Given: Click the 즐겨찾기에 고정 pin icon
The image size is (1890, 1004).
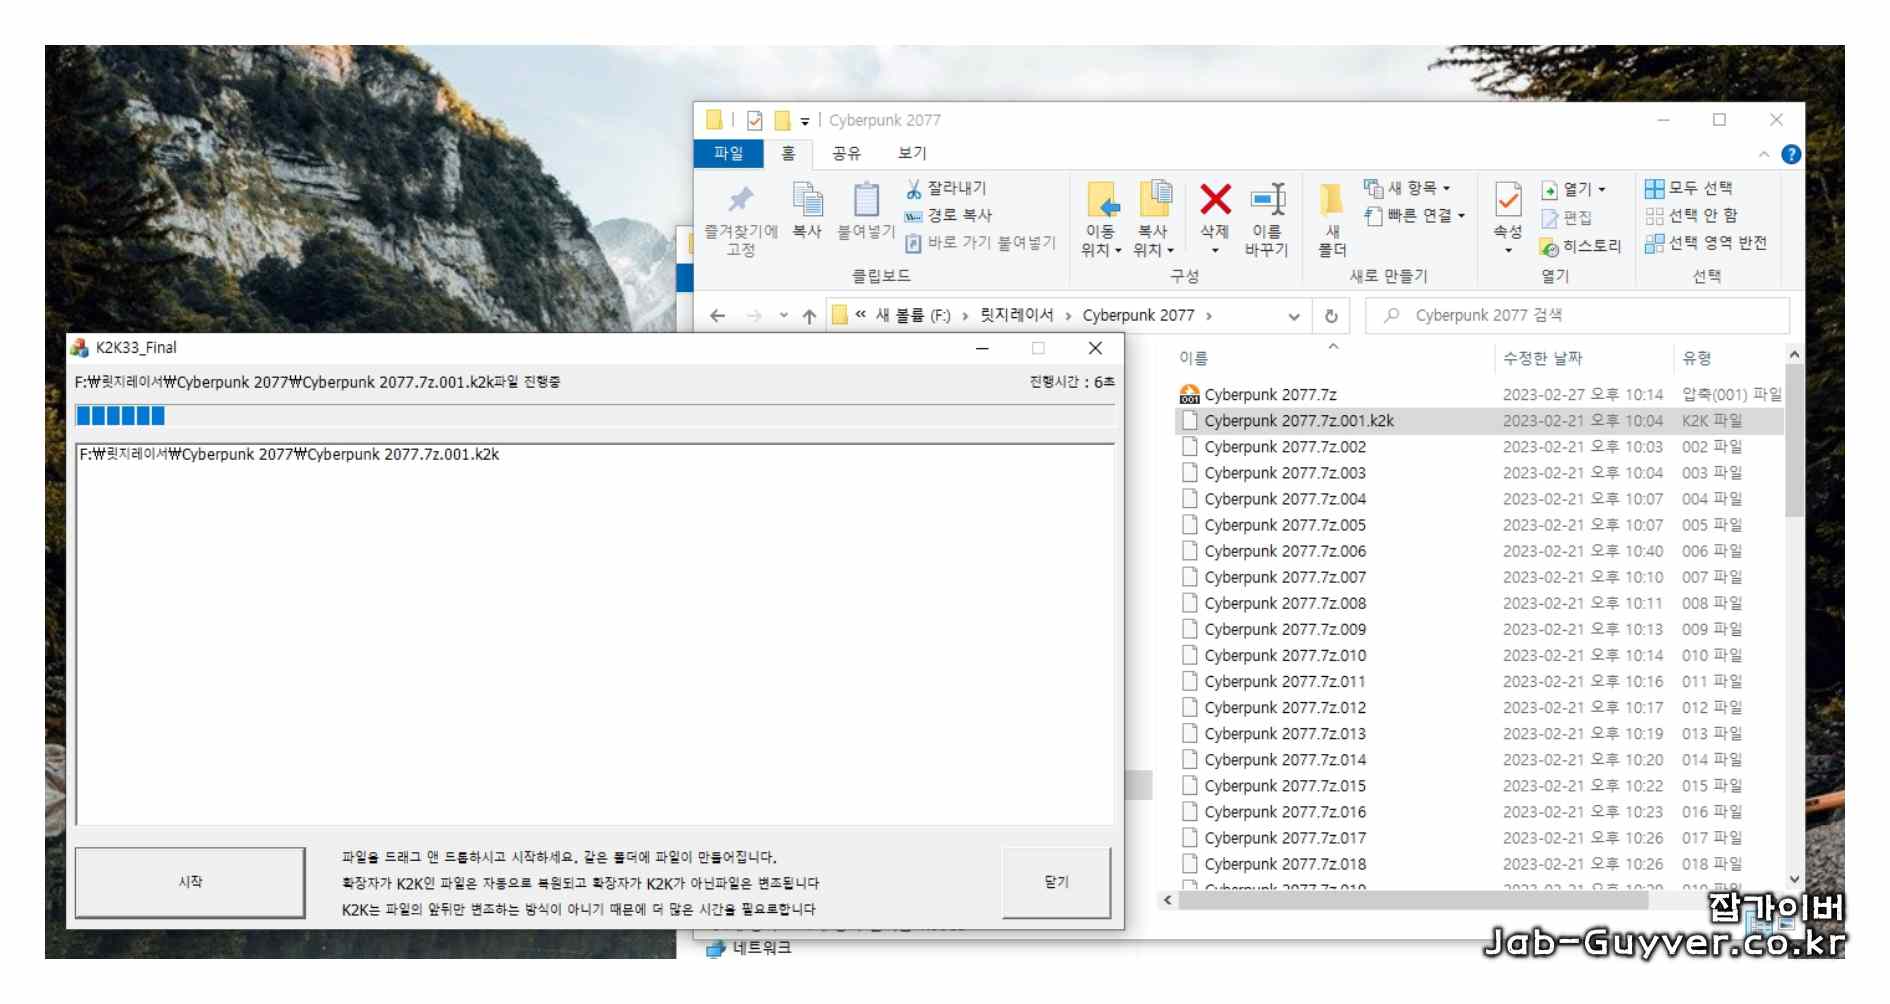Looking at the screenshot, I should (740, 199).
